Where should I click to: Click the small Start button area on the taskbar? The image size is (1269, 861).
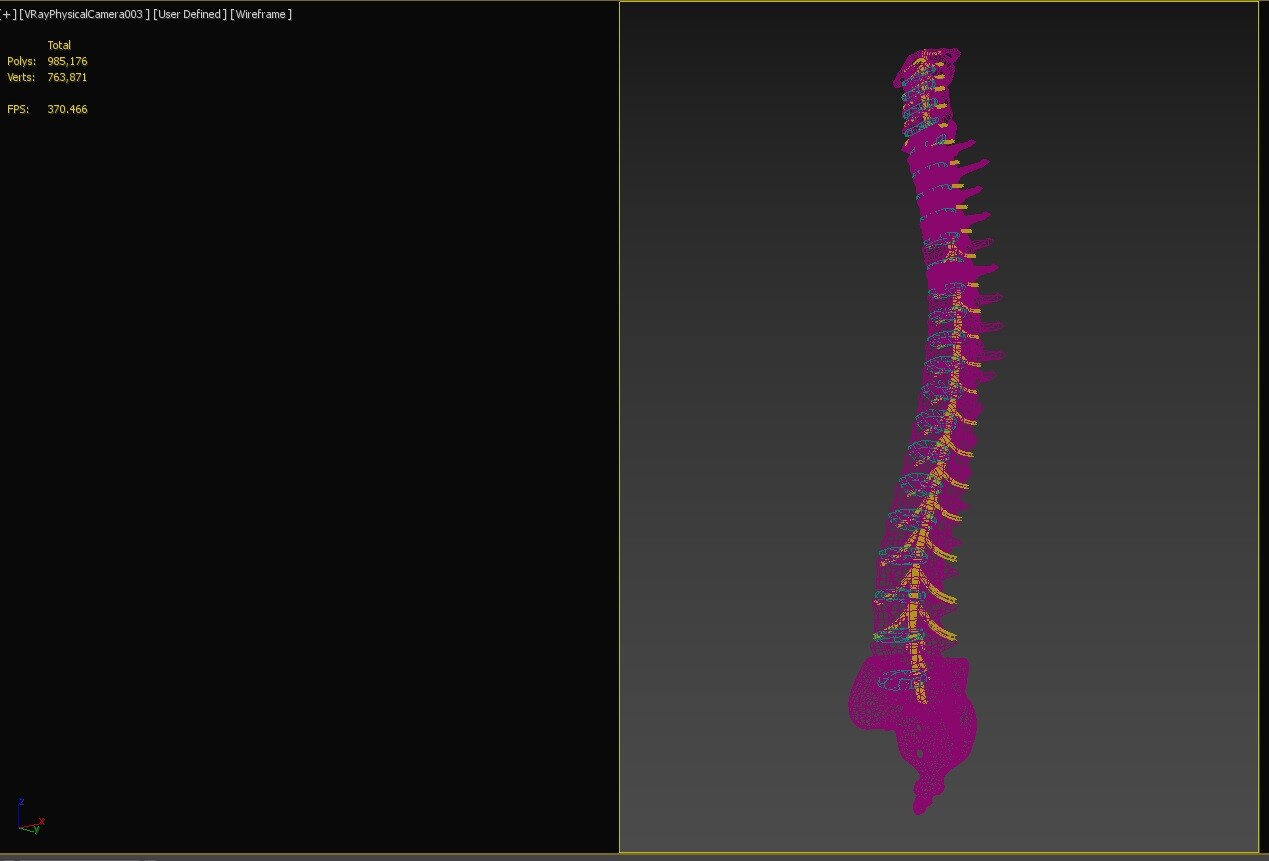pos(10,857)
